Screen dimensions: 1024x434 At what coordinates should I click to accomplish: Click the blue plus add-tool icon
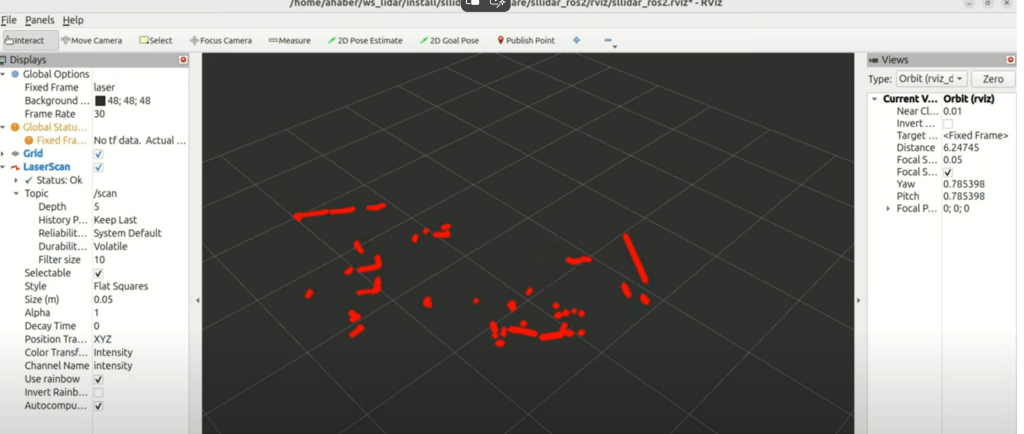coord(576,41)
